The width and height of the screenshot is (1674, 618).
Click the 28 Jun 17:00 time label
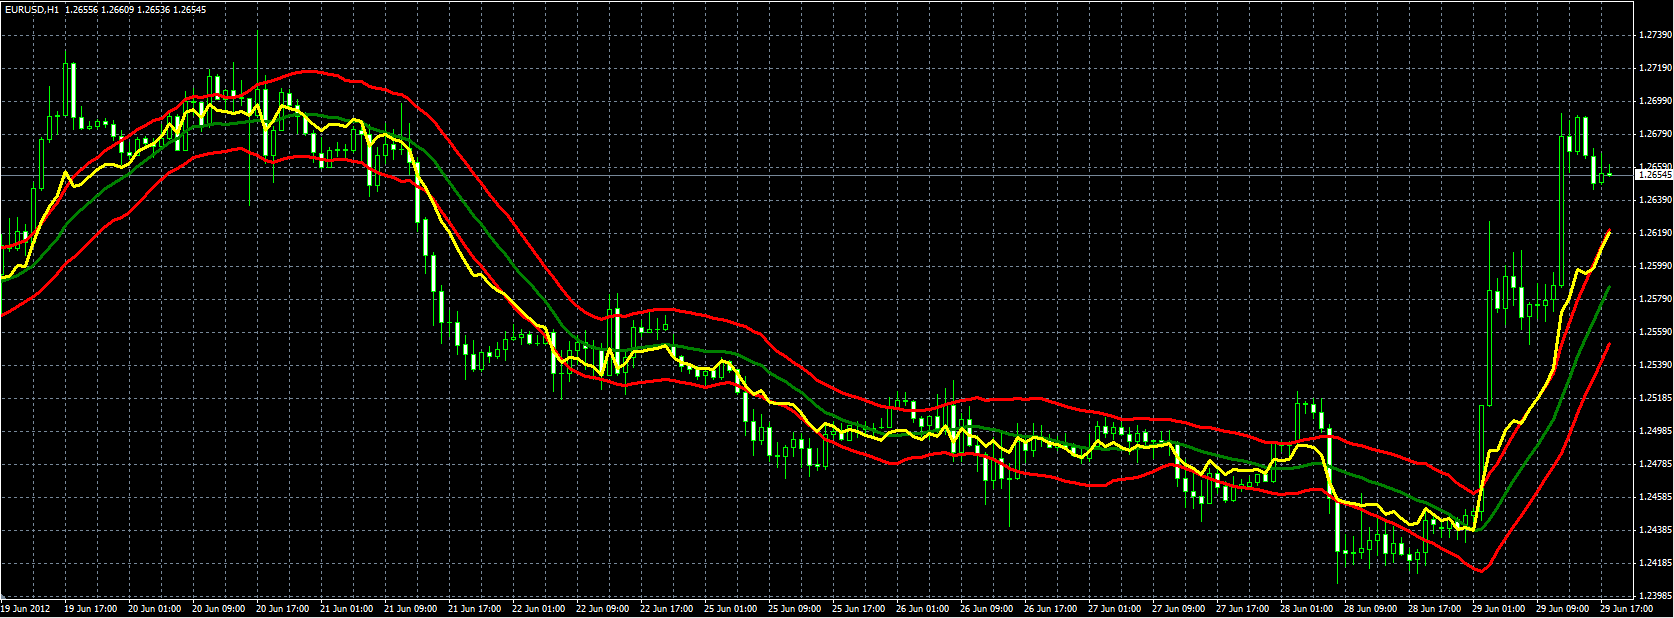(x=1434, y=608)
